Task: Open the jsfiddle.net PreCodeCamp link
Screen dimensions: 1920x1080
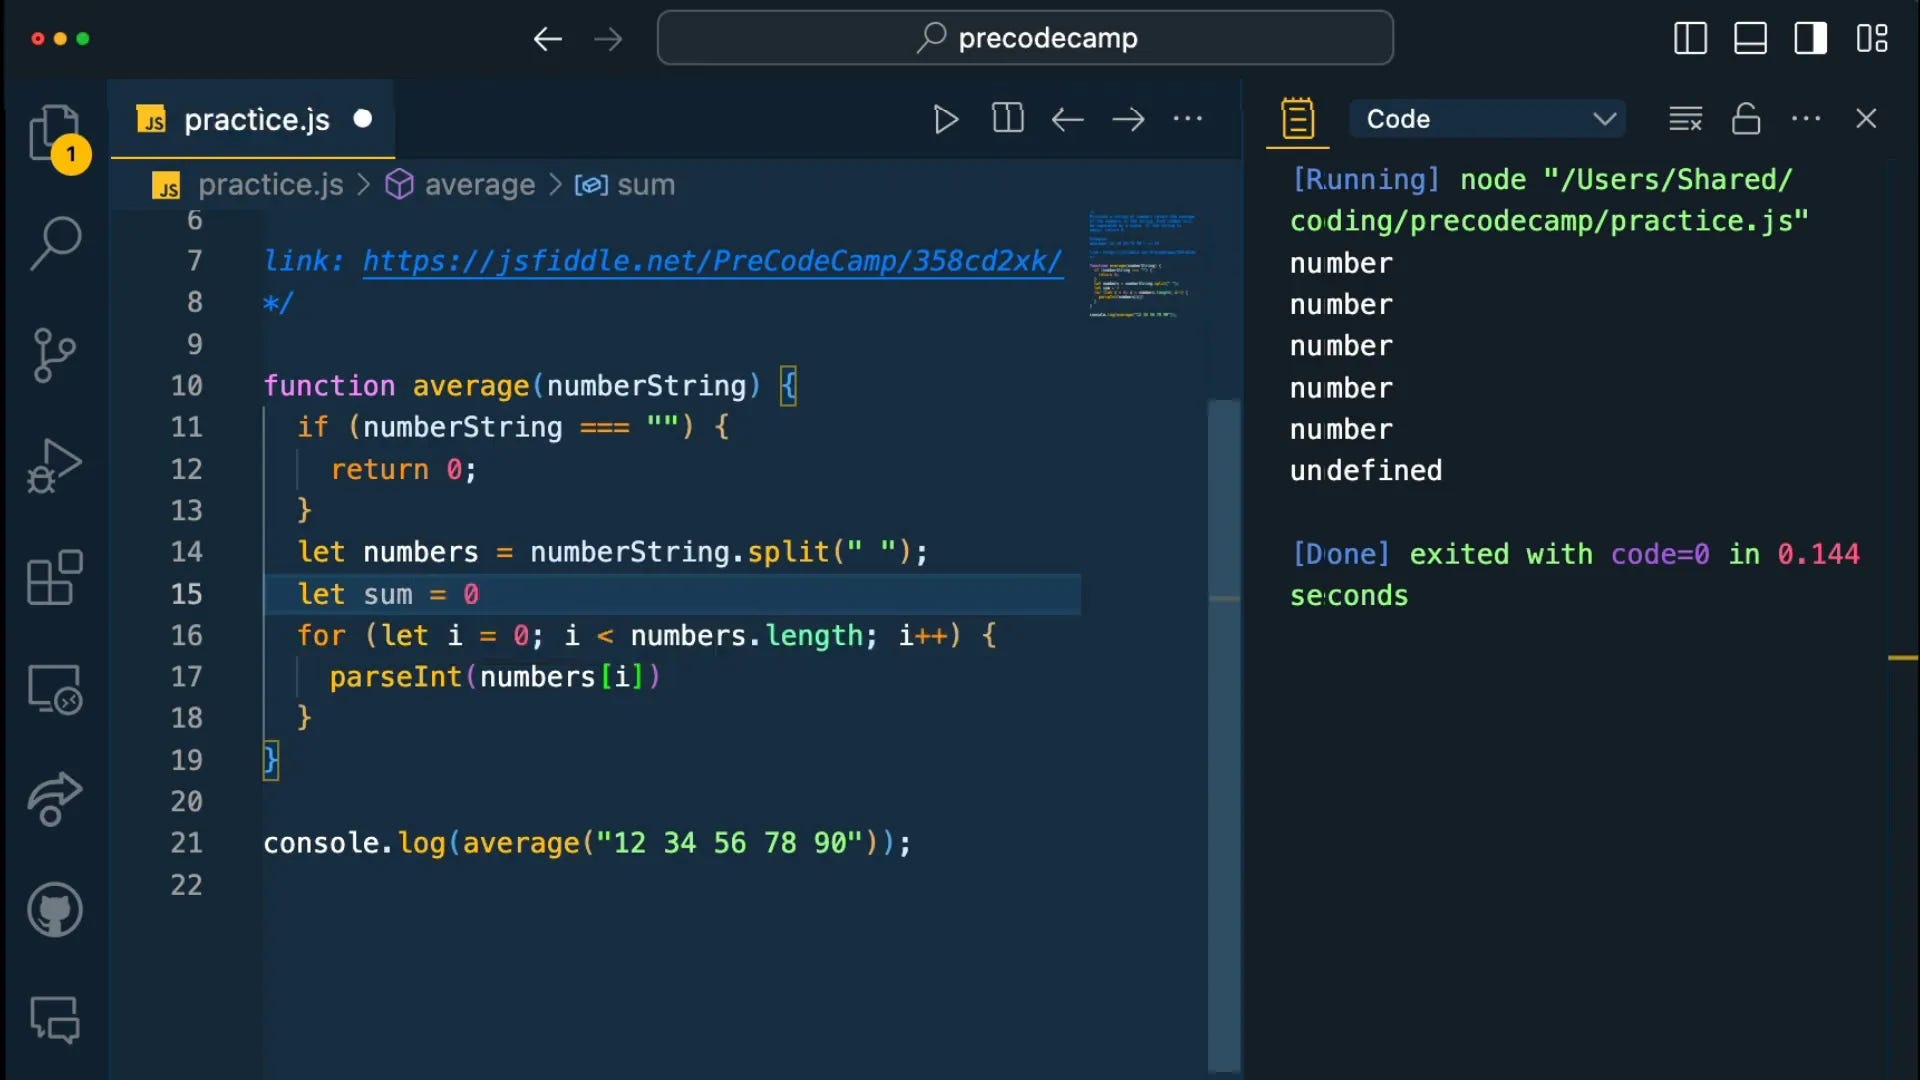Action: 711,261
